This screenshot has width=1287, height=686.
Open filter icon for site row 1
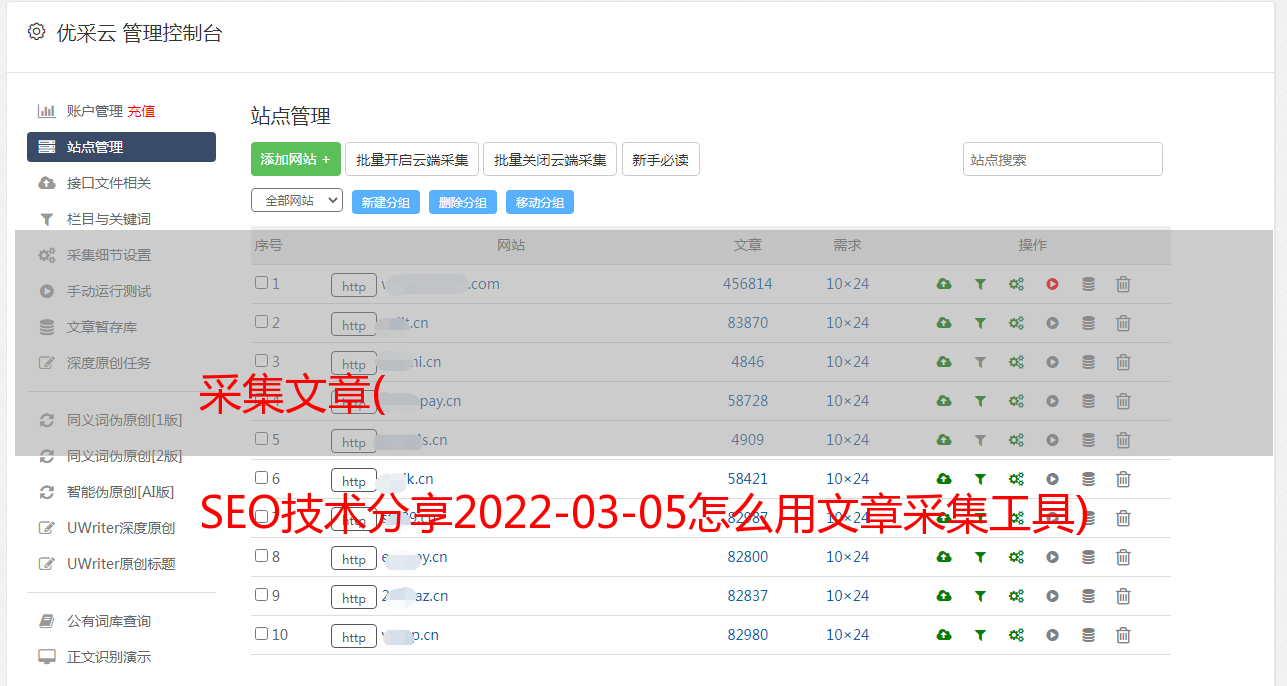pos(980,284)
